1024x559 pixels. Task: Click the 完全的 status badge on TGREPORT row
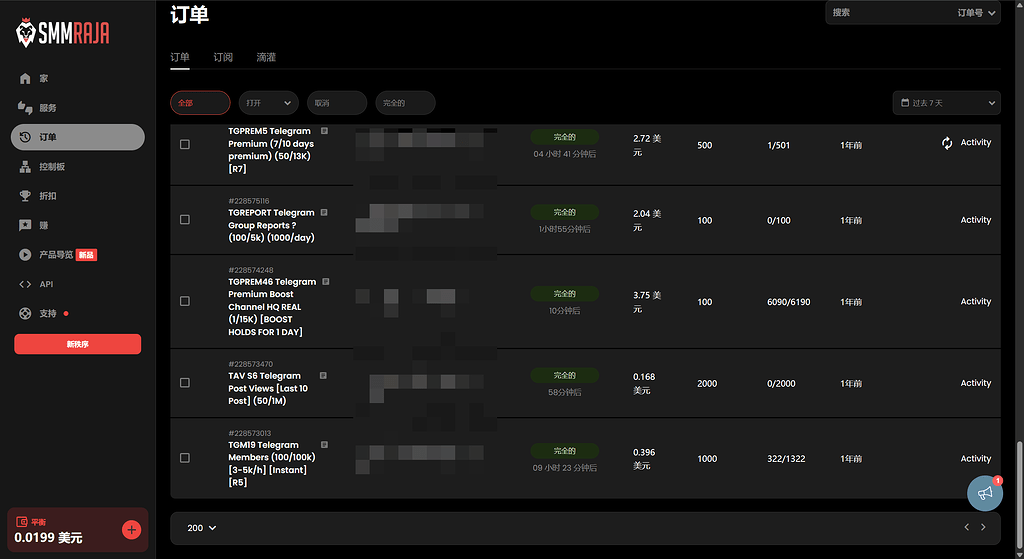pos(564,212)
